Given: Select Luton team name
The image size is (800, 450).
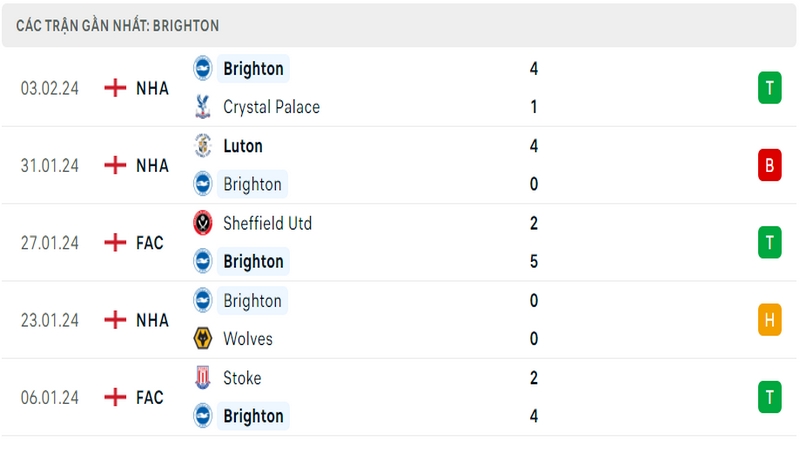Looking at the screenshot, I should point(243,146).
